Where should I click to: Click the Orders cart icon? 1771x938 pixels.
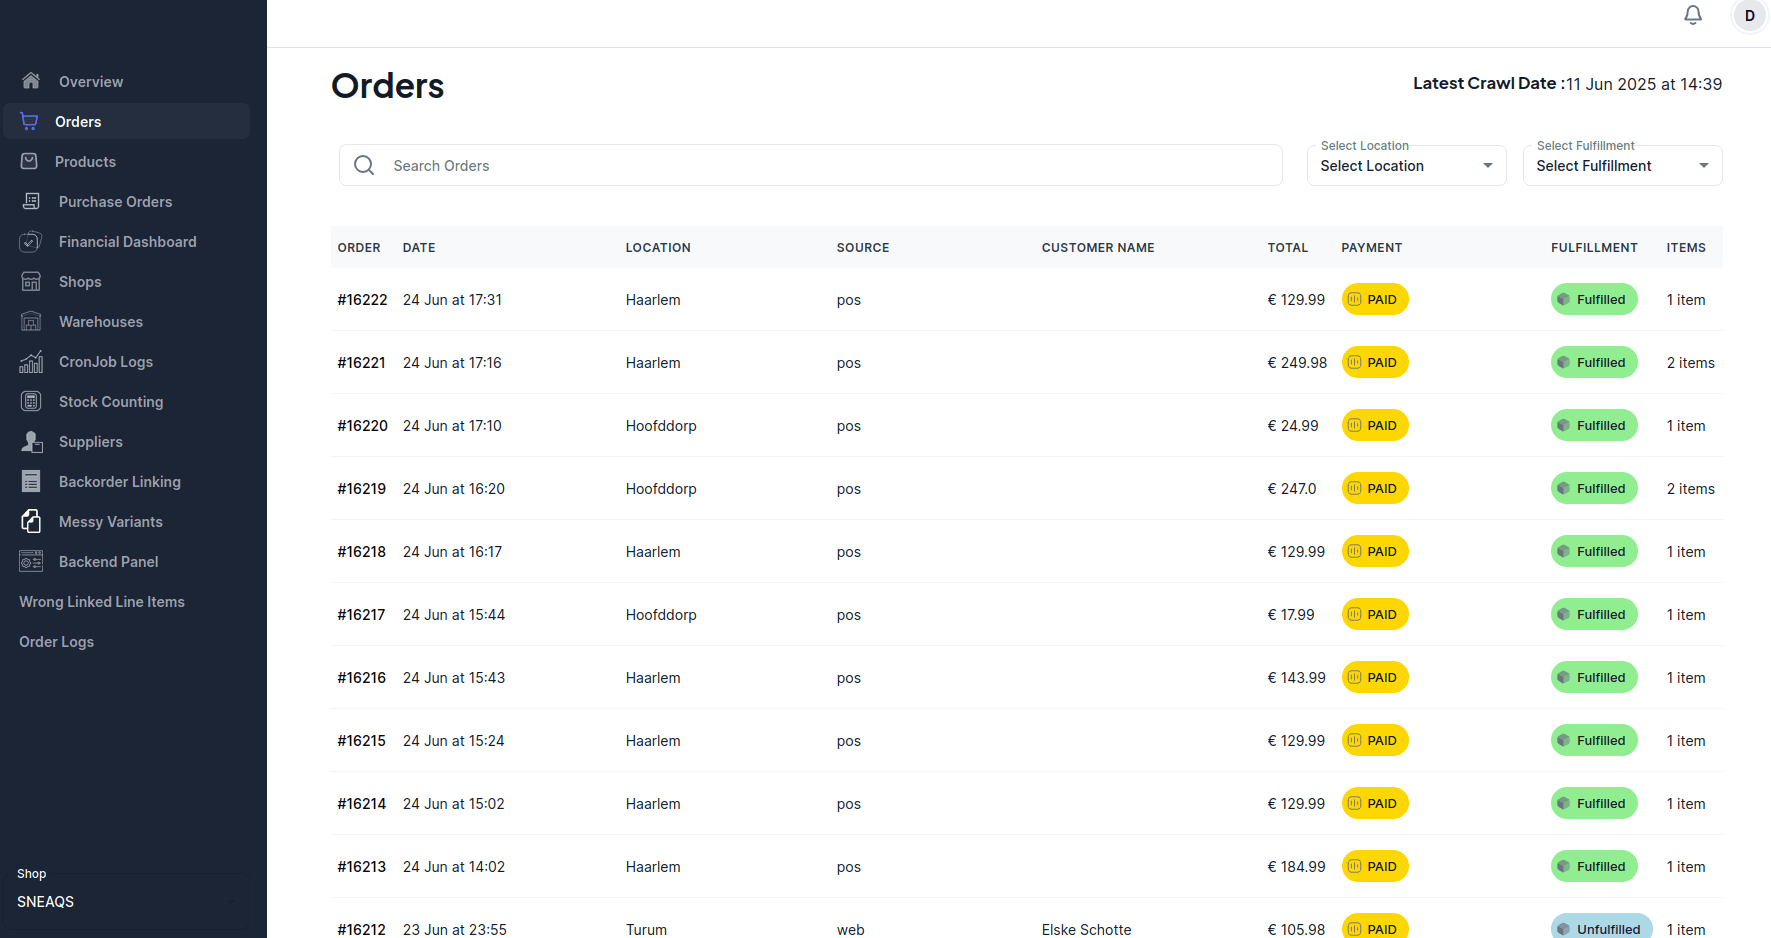[30, 121]
